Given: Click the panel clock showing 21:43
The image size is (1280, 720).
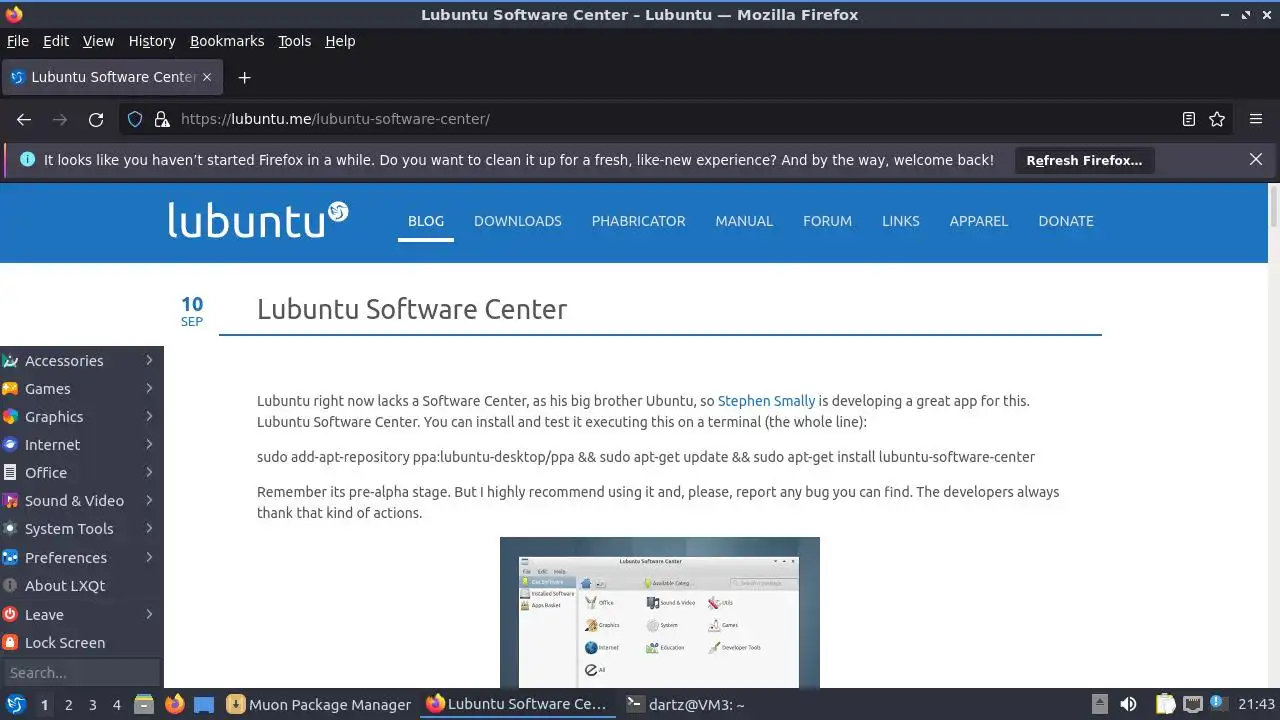Looking at the screenshot, I should pos(1256,704).
